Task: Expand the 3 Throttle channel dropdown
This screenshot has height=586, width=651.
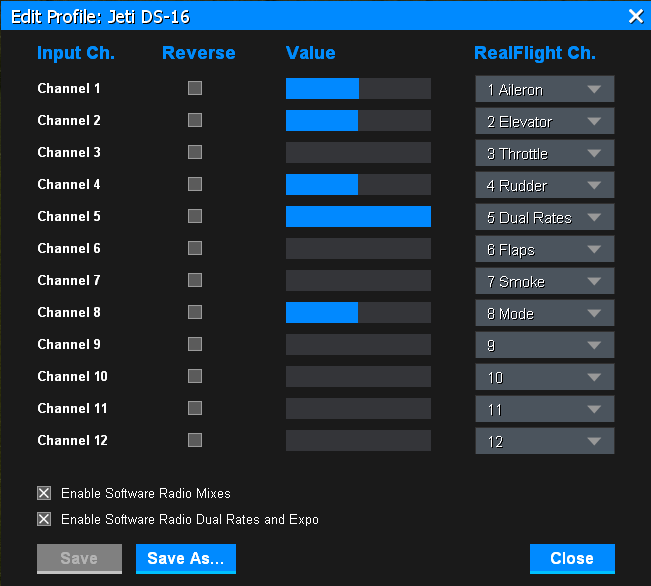Action: click(x=545, y=153)
